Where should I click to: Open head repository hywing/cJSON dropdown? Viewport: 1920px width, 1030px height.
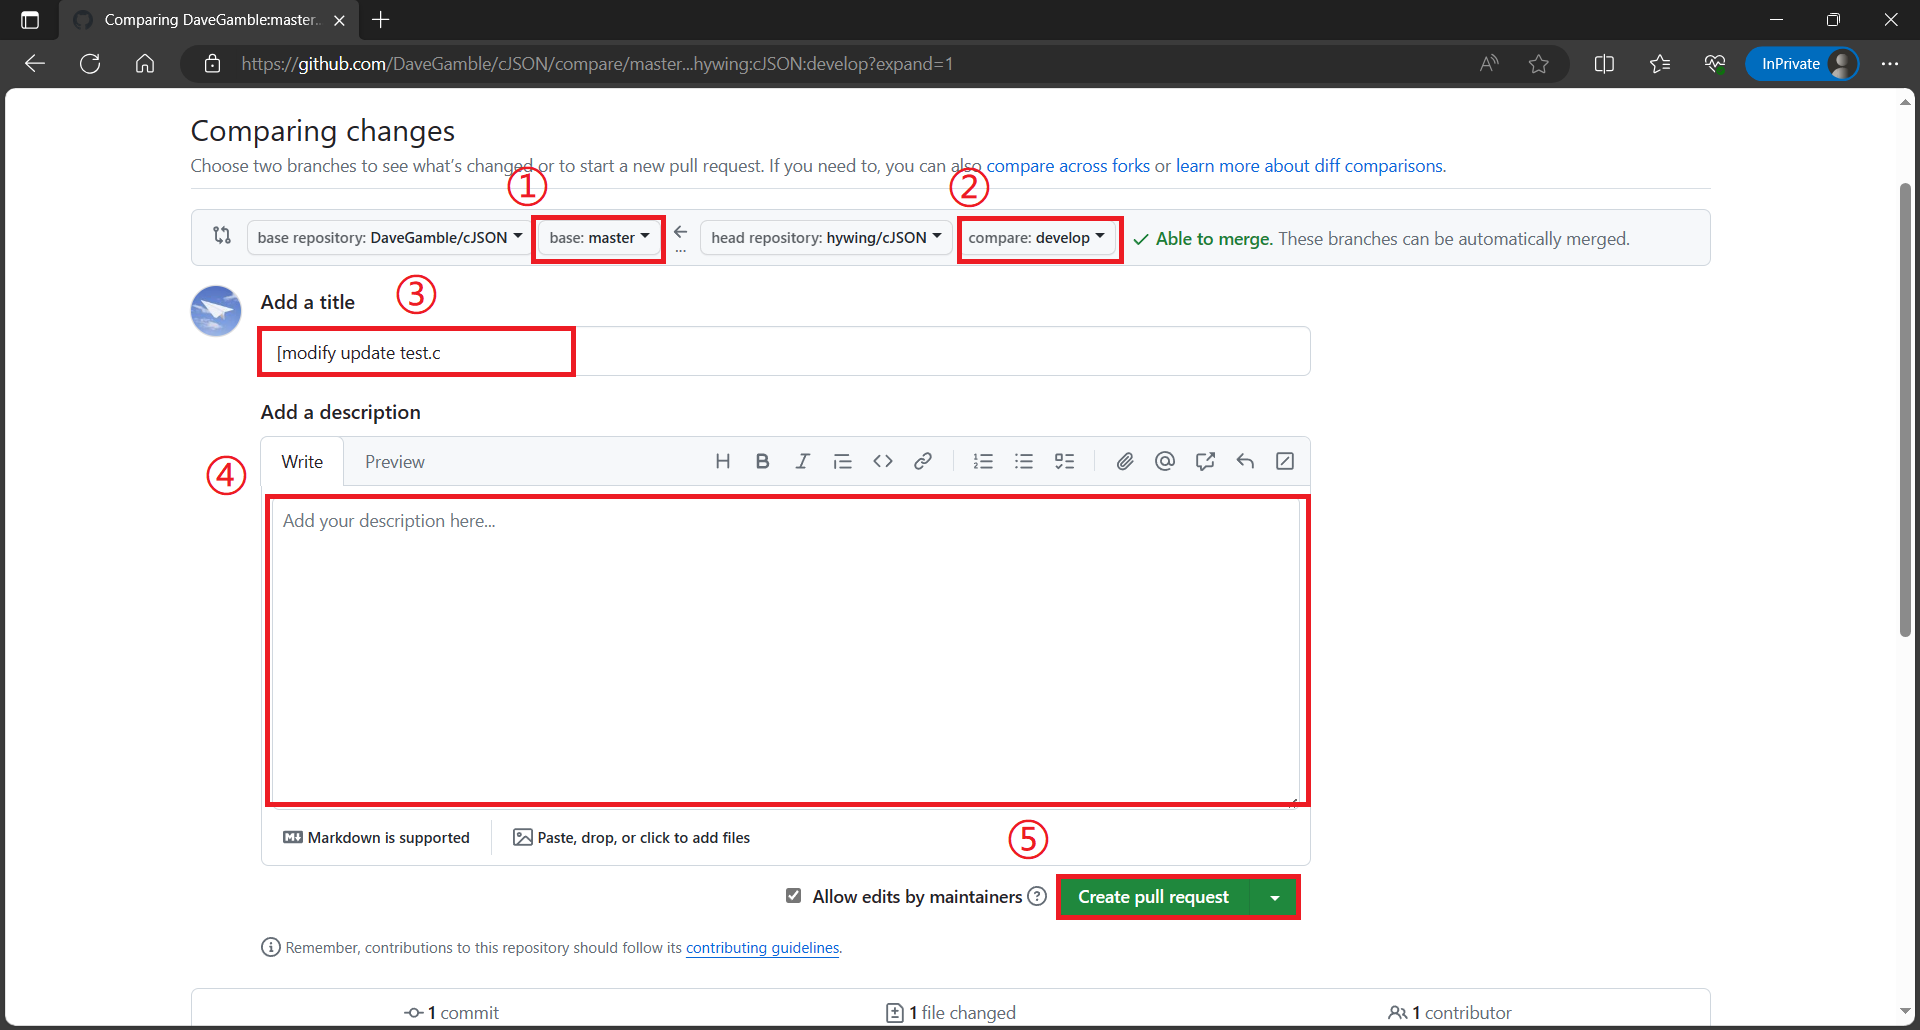coord(826,238)
